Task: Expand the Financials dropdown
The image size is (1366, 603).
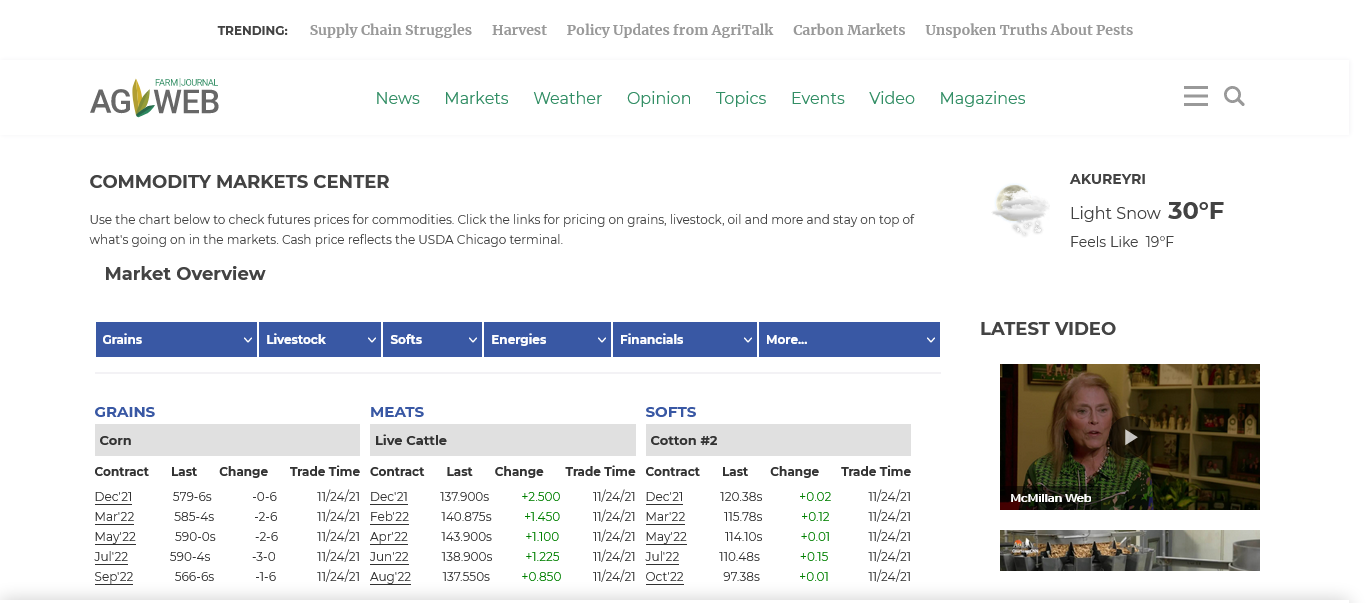Action: click(x=685, y=339)
